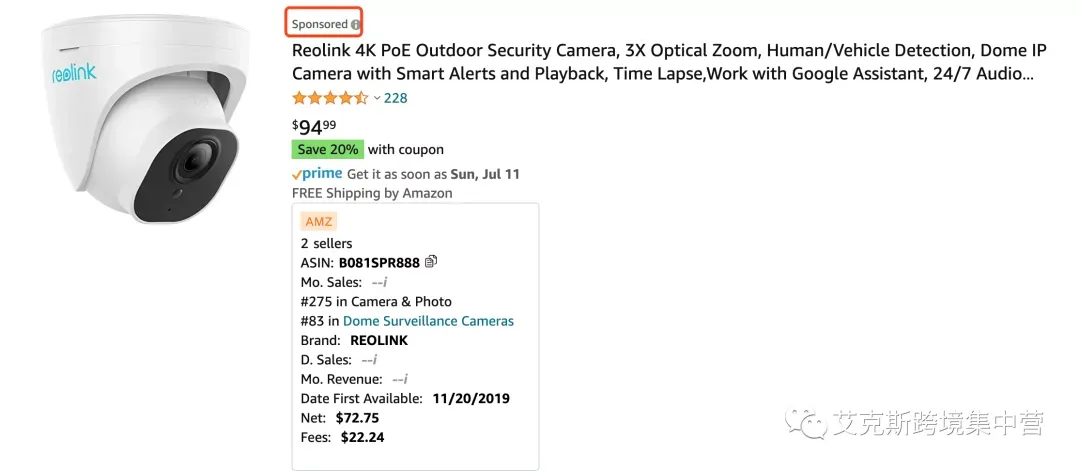Click the D. Sales info icon
1080x471 pixels.
click(375, 359)
